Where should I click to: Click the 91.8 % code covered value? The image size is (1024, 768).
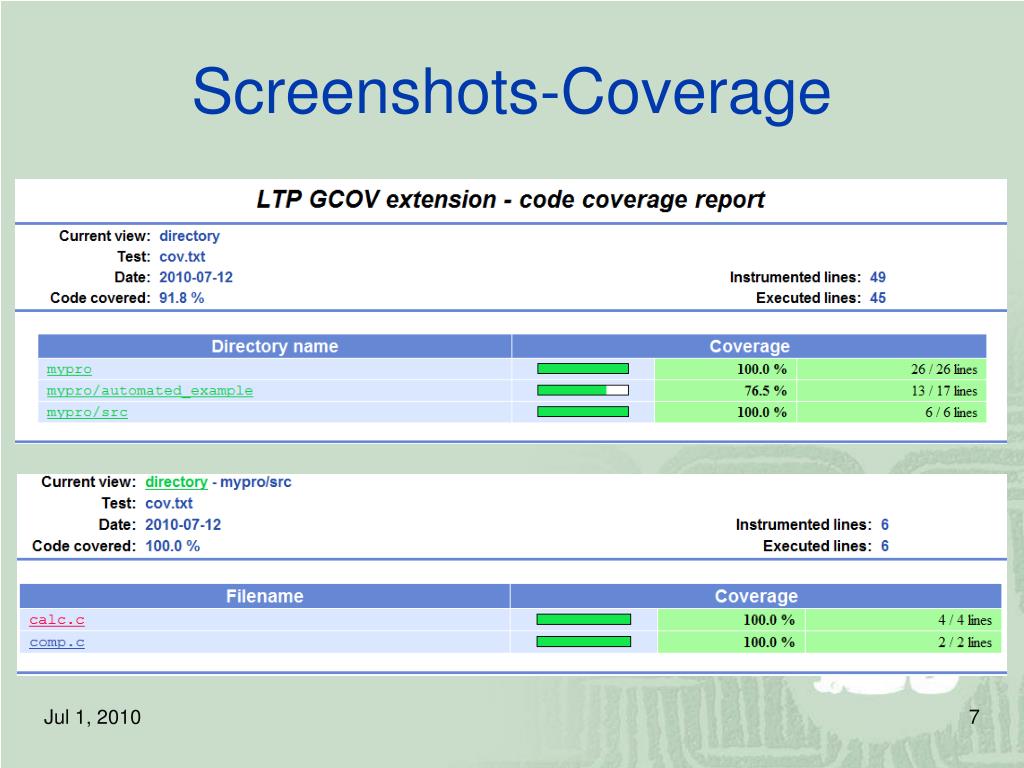click(182, 298)
